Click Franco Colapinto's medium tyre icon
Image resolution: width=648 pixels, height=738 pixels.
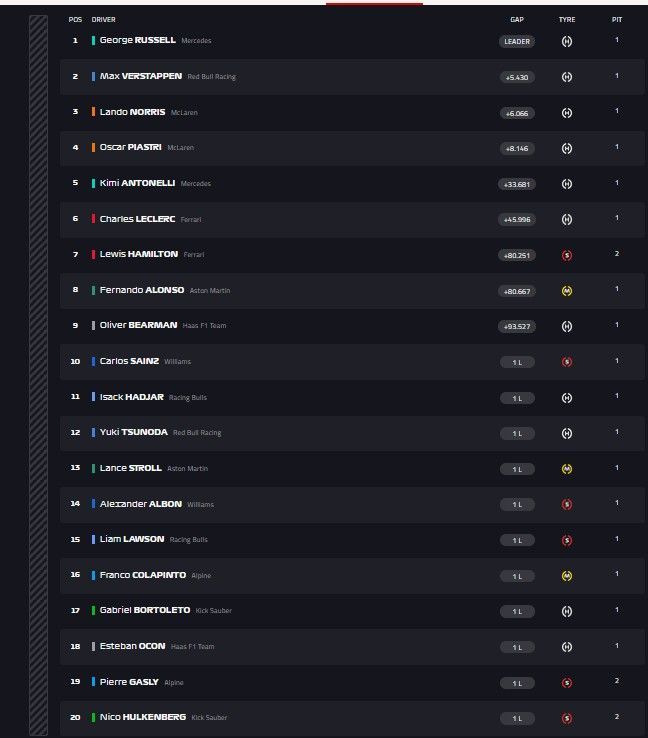coord(567,576)
